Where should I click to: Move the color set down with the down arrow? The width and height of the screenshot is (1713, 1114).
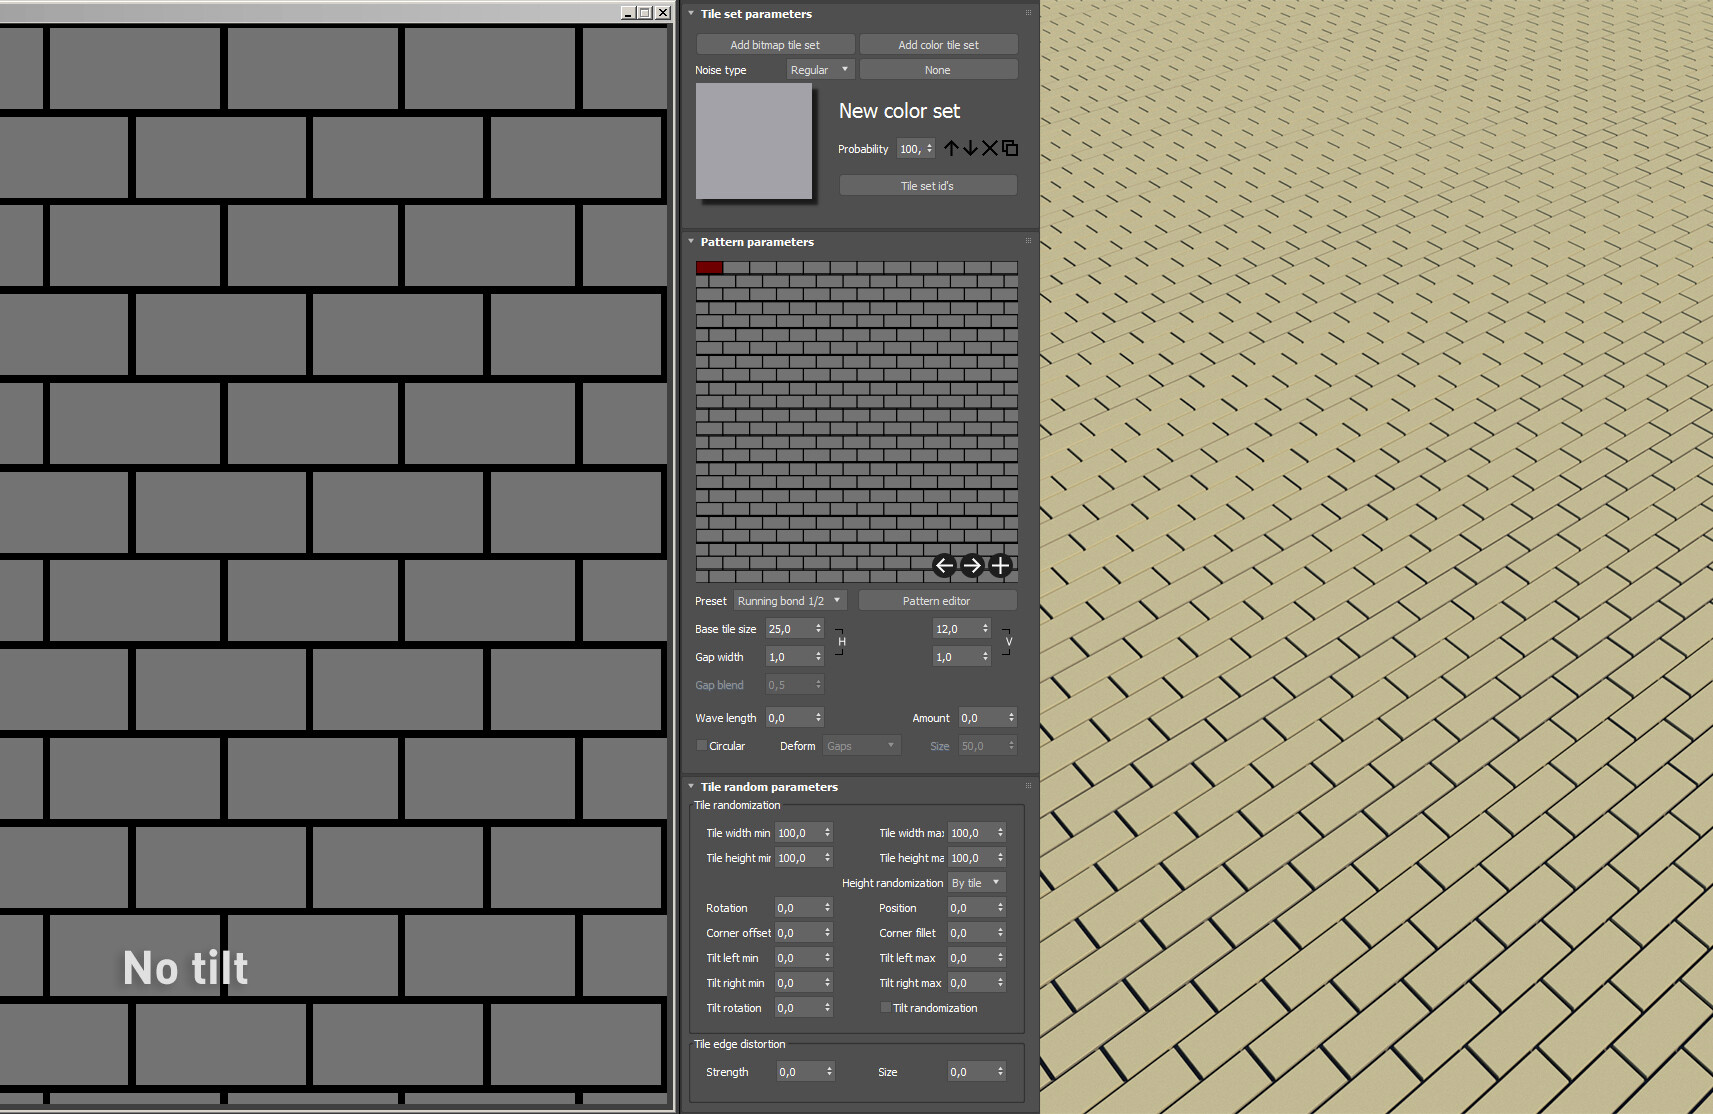(x=970, y=148)
